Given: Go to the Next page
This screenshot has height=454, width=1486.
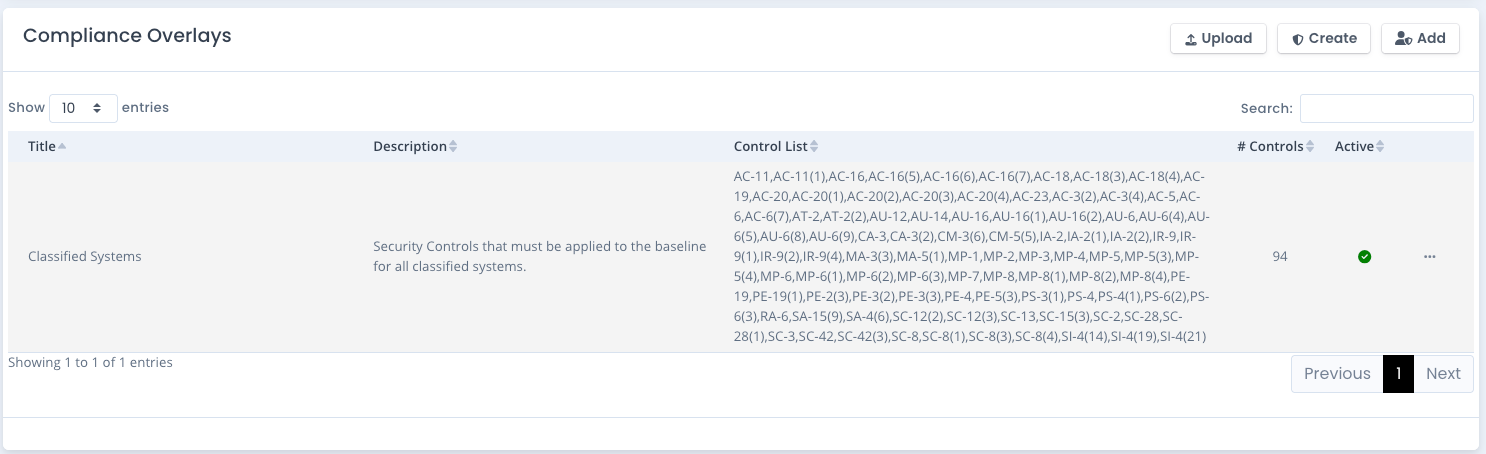Looking at the screenshot, I should point(1443,374).
